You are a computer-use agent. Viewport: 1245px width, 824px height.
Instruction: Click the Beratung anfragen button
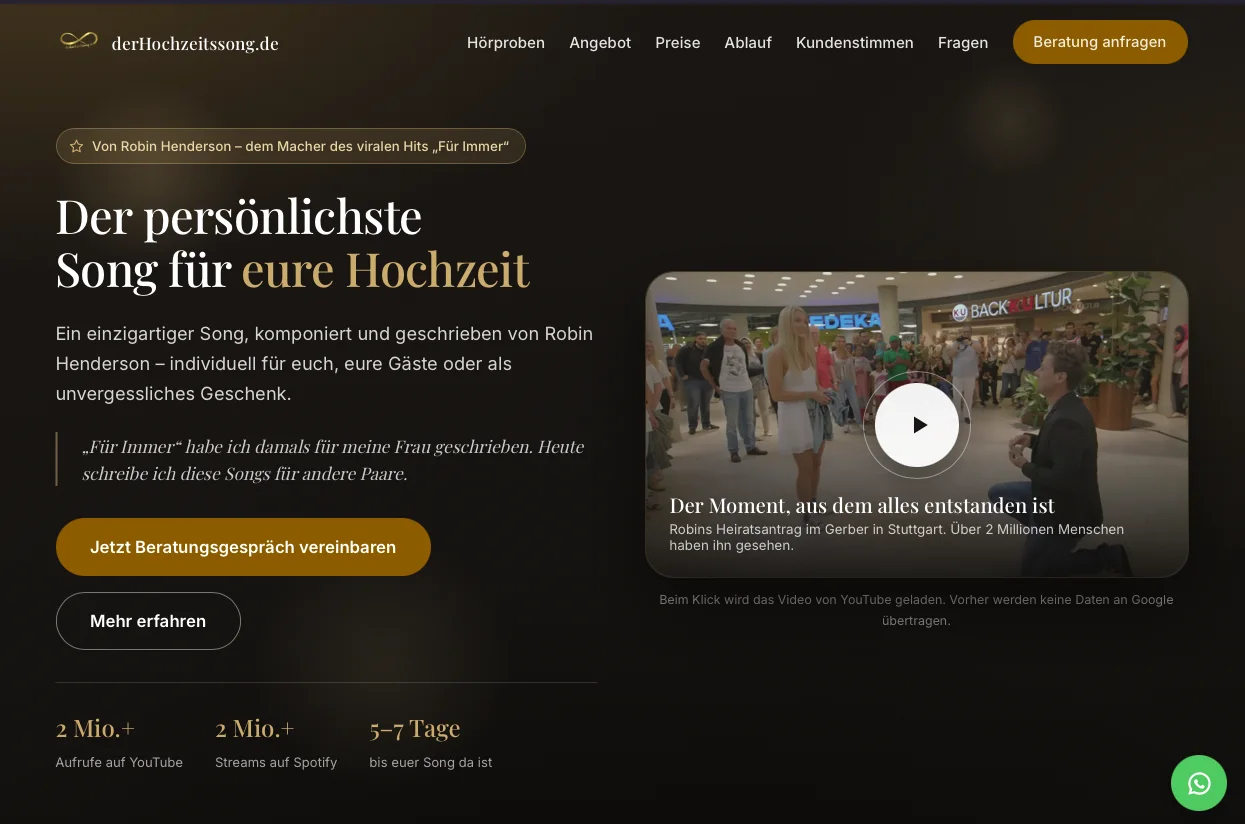tap(1100, 42)
